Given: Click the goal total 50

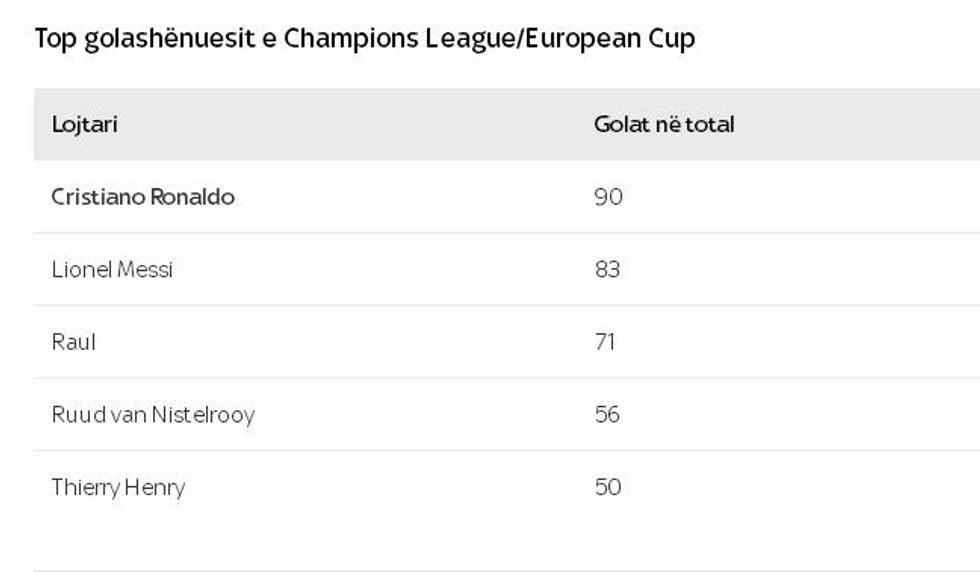Looking at the screenshot, I should tap(608, 487).
